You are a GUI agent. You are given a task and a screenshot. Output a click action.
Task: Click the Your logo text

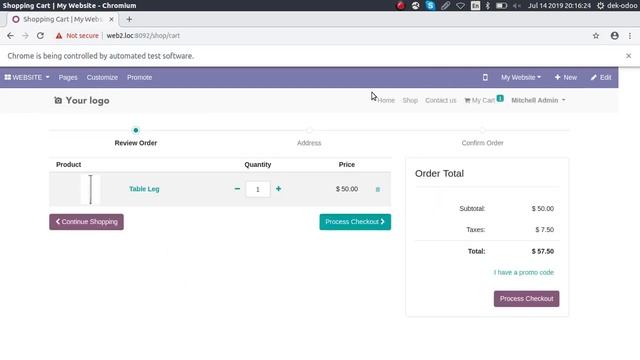pos(87,100)
